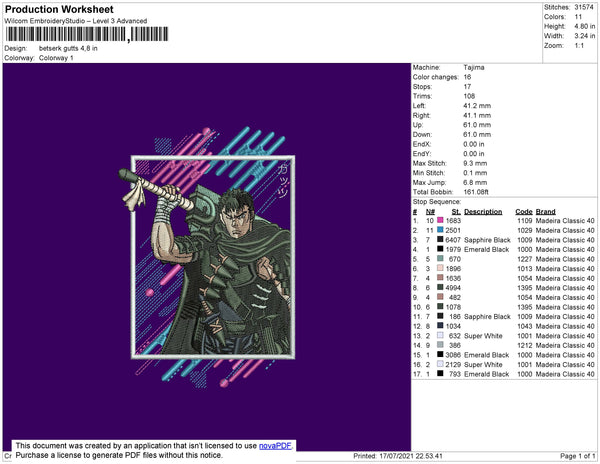Screen dimensions: 600x464
Task: Click the 'St.' column header
Action: coord(456,212)
